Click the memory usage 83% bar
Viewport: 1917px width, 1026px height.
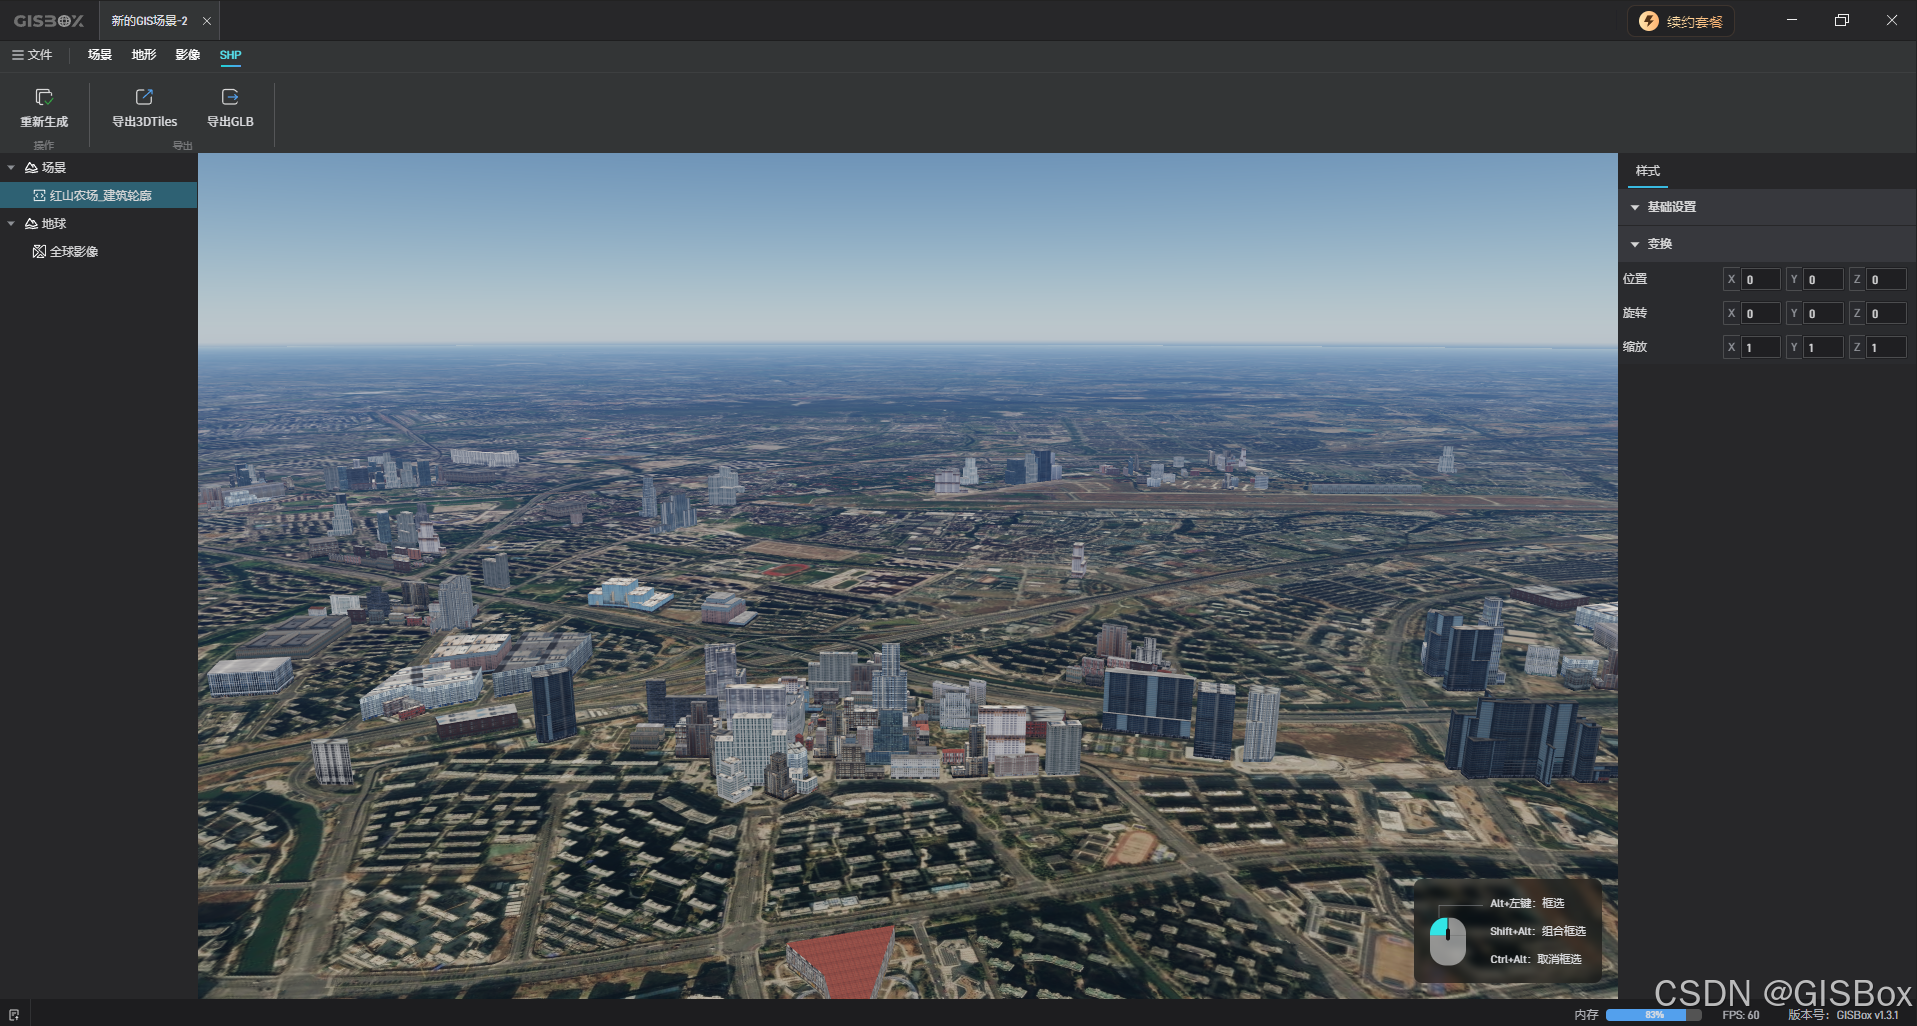(x=1653, y=1015)
